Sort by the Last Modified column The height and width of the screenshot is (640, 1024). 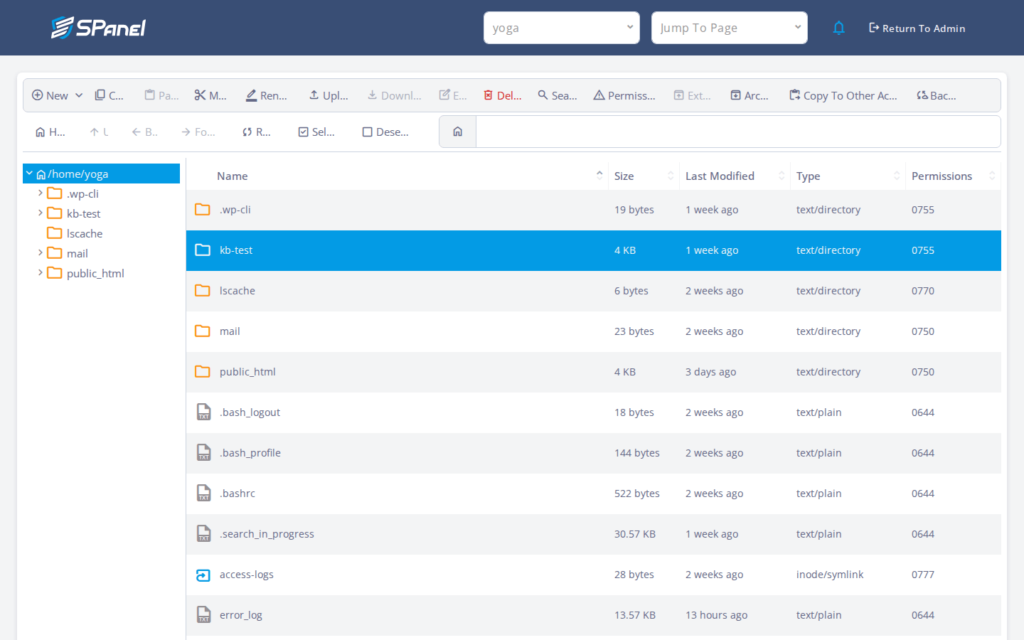click(x=735, y=176)
